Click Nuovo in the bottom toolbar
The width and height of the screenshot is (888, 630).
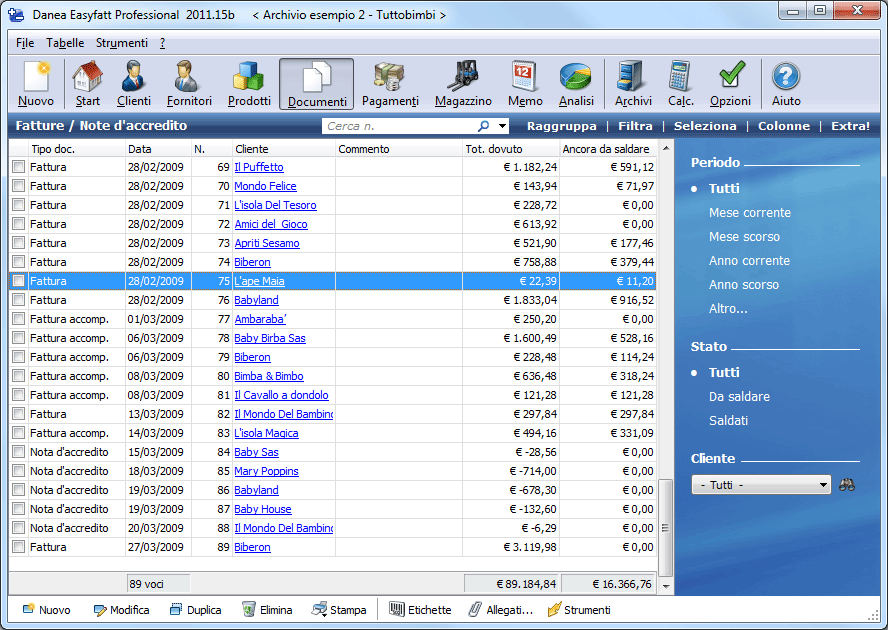(x=46, y=610)
